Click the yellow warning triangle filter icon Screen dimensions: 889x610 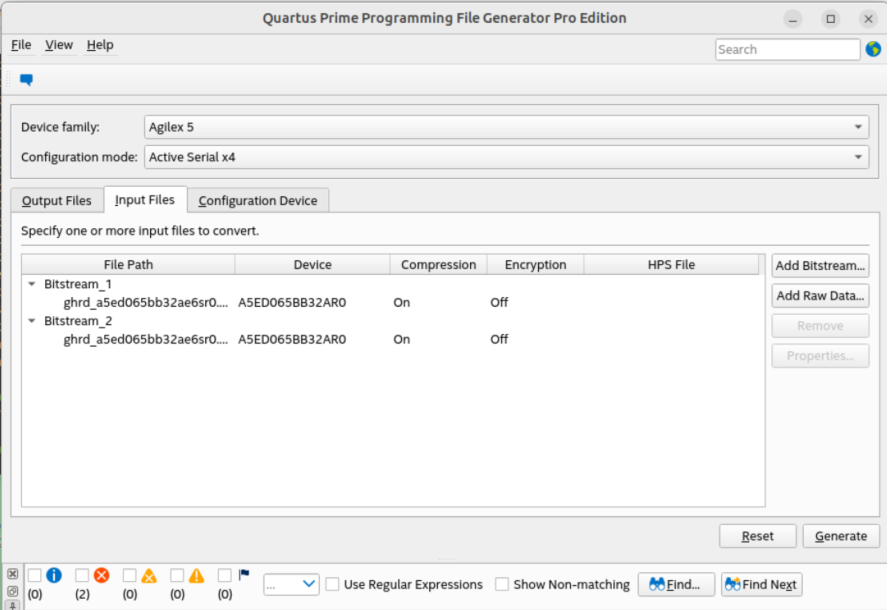click(x=197, y=575)
